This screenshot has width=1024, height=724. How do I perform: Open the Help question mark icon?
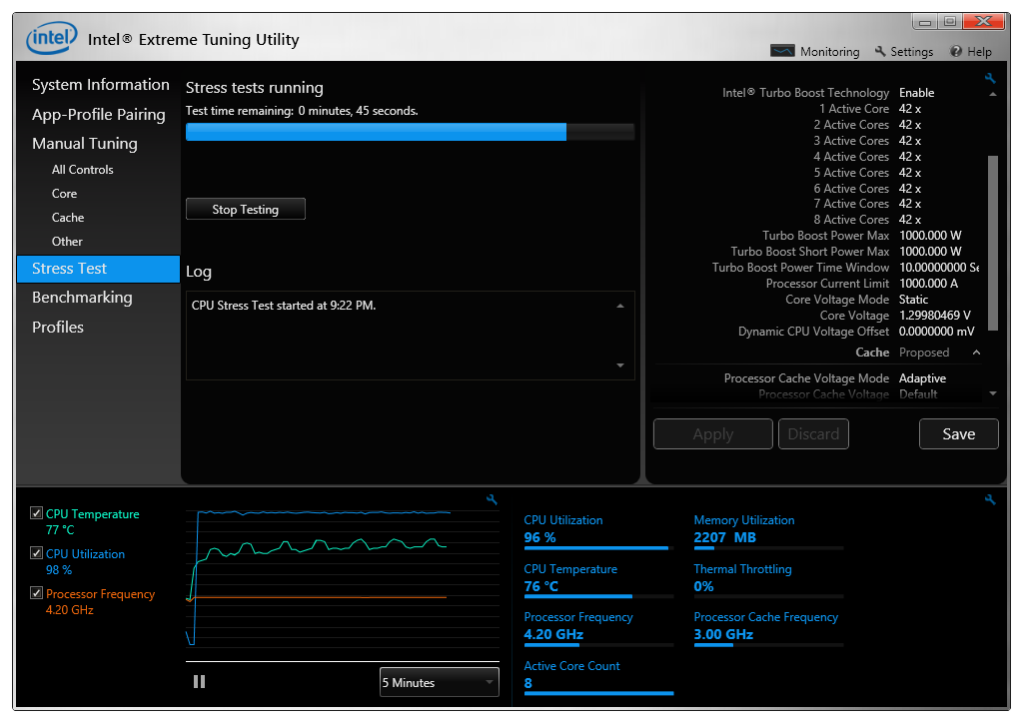click(x=956, y=51)
